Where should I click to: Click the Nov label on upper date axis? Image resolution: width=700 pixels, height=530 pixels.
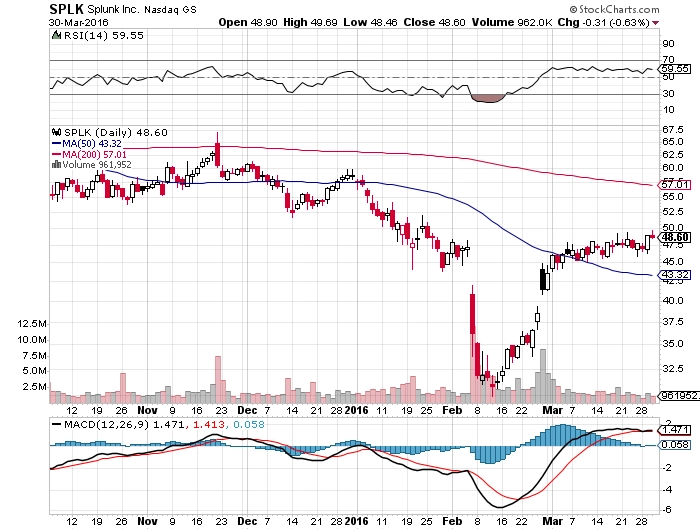click(147, 410)
